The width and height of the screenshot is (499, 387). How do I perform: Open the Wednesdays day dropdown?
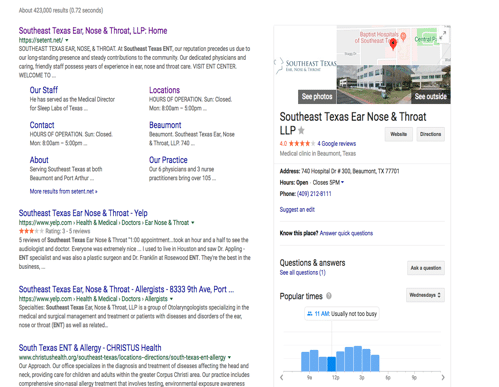(425, 295)
